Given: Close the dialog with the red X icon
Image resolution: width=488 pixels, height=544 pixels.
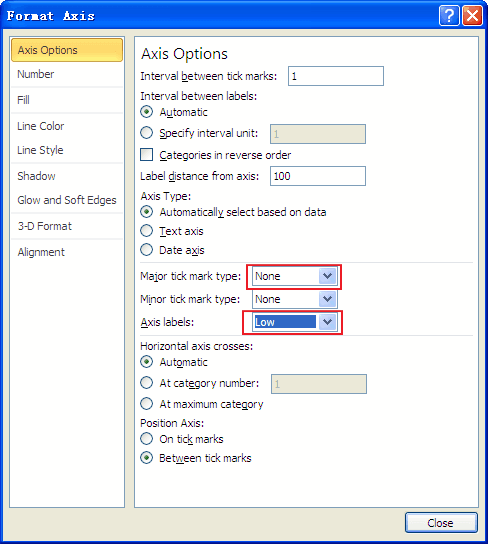Looking at the screenshot, I should coord(472,16).
